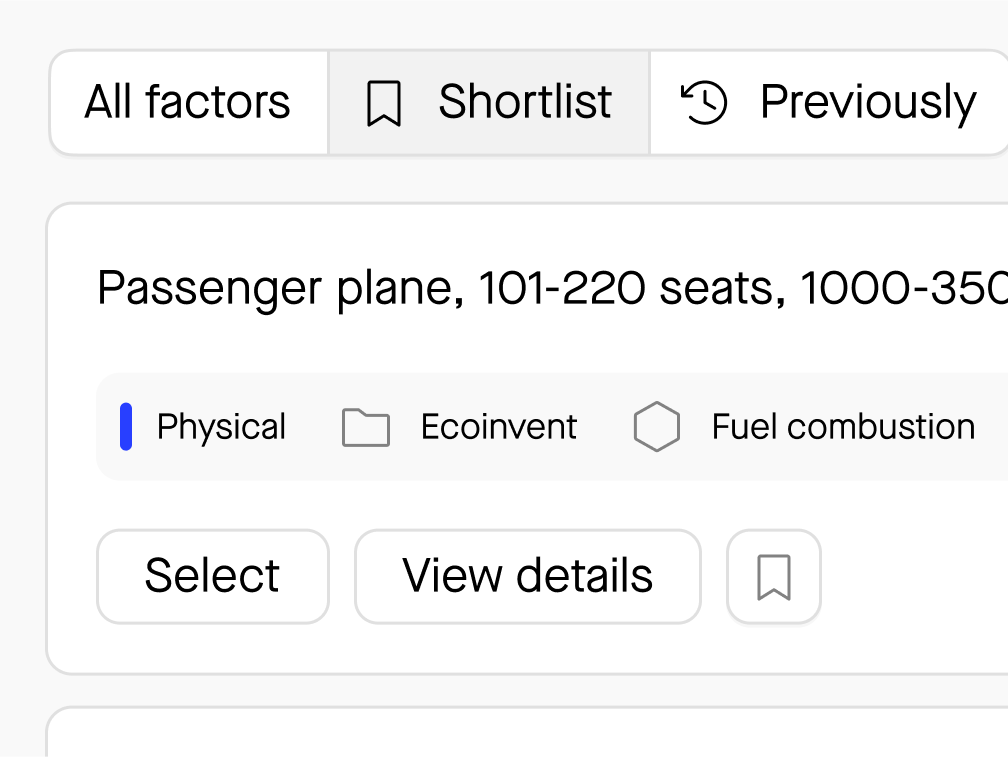Open View details for passenger plane
Viewport: 1008px width, 757px height.
pos(528,576)
